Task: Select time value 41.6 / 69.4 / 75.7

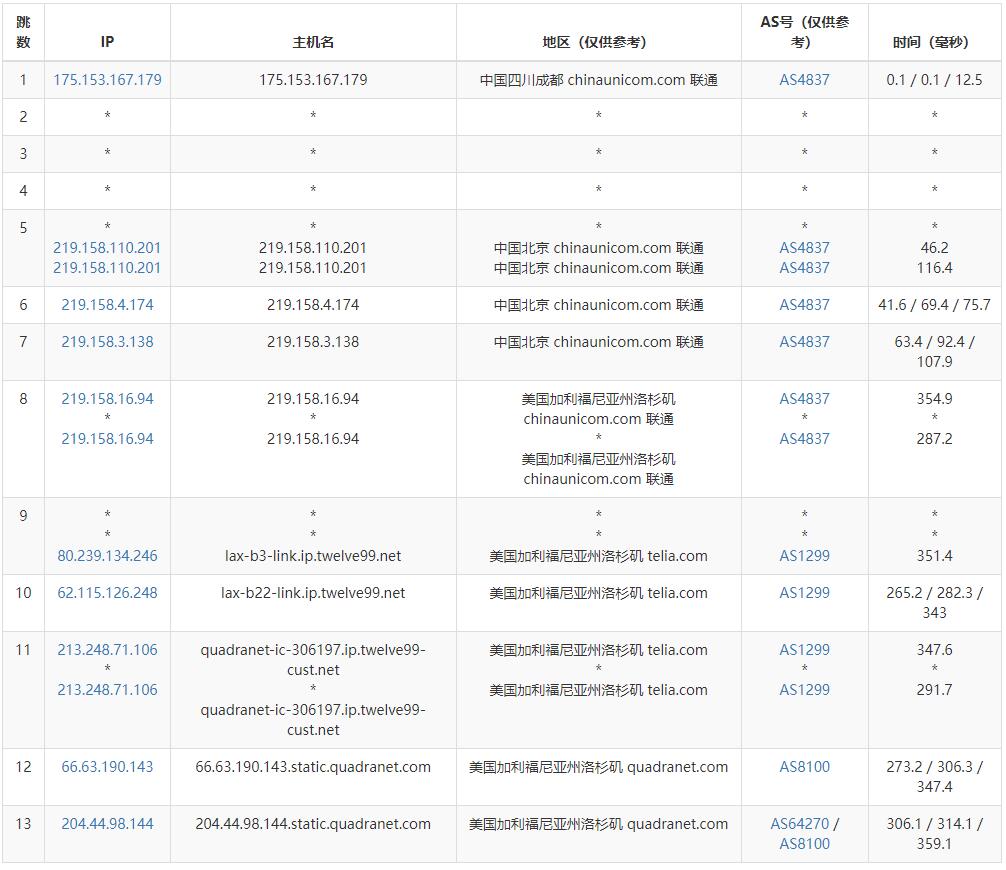Action: 934,305
